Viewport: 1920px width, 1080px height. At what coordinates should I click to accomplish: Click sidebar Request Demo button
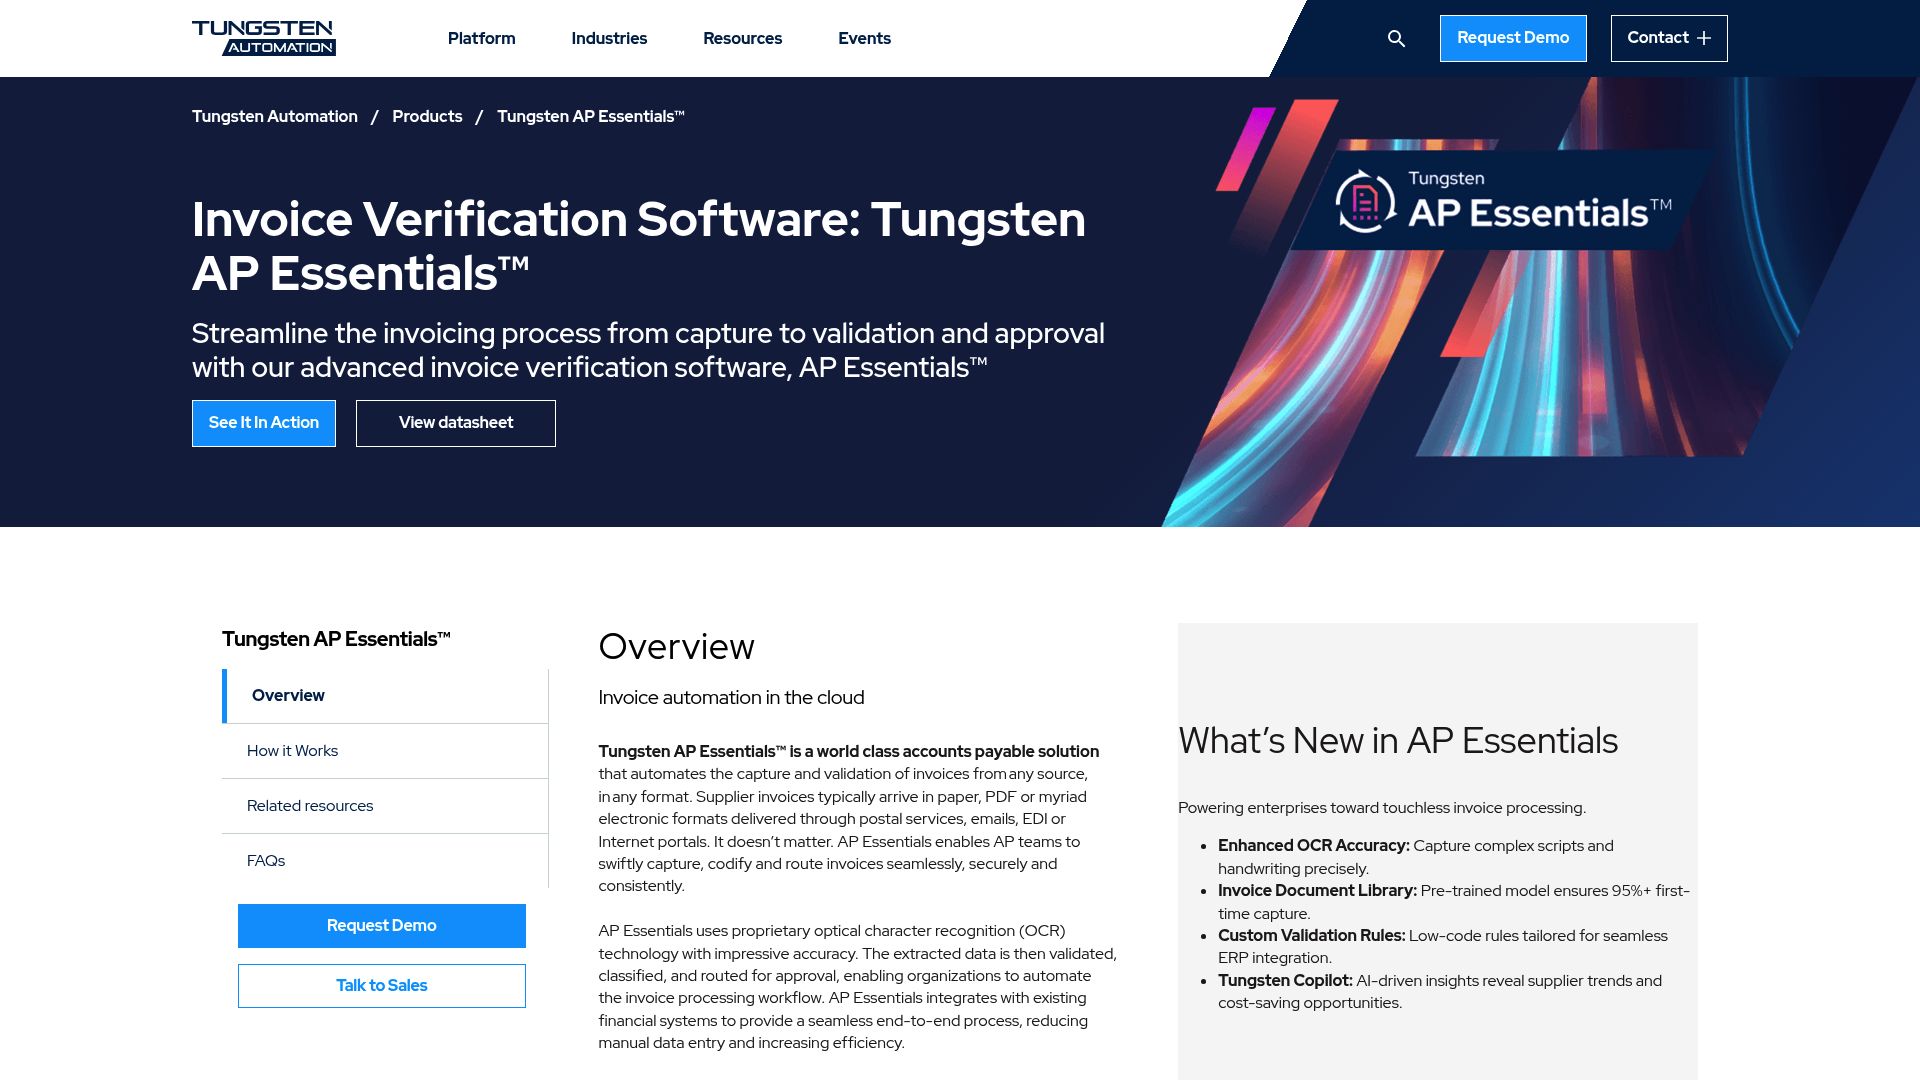coord(382,926)
